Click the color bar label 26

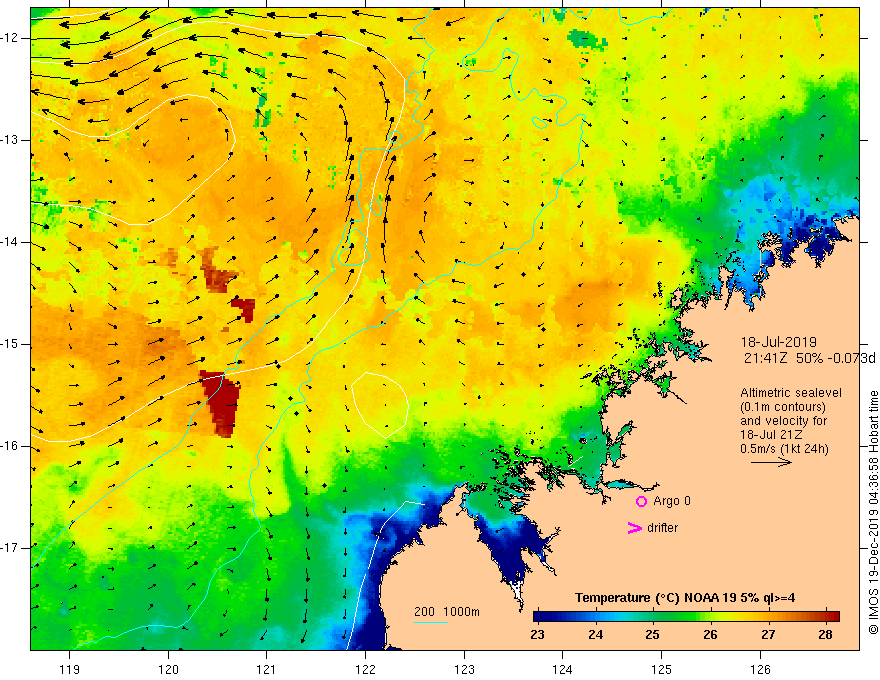coord(710,635)
